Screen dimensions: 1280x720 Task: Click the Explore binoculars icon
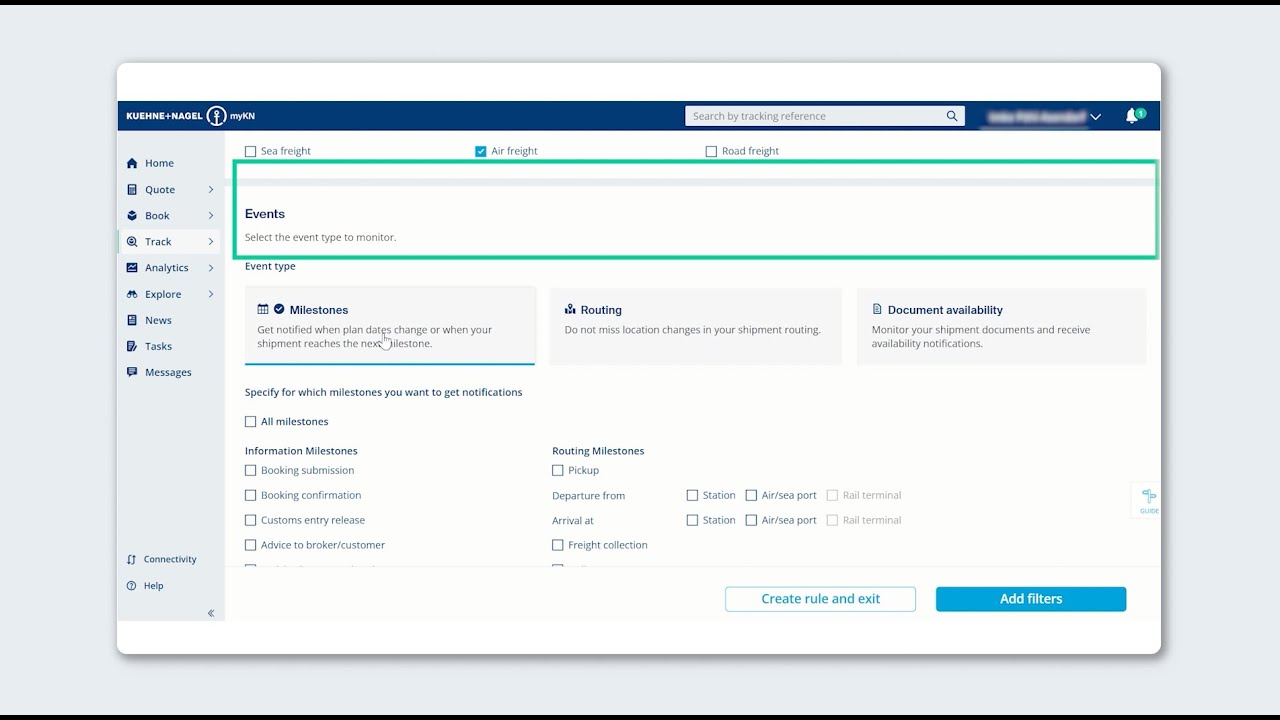tap(132, 294)
